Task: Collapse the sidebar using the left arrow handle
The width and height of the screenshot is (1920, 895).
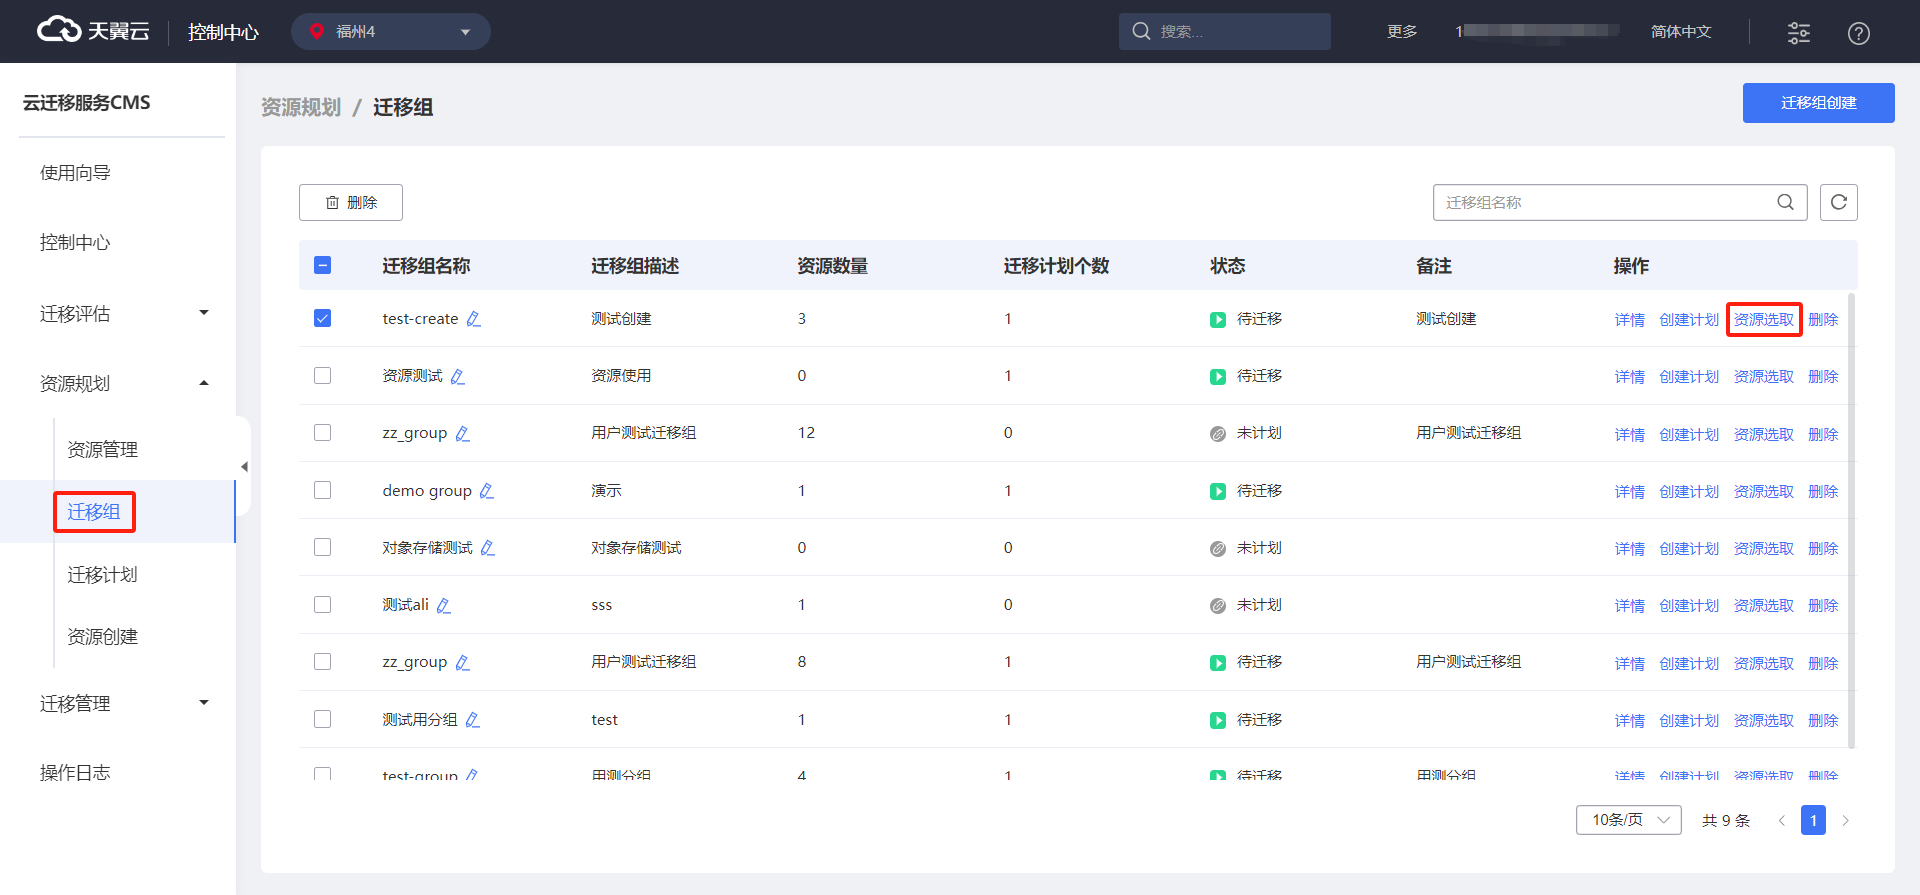Action: pyautogui.click(x=243, y=466)
